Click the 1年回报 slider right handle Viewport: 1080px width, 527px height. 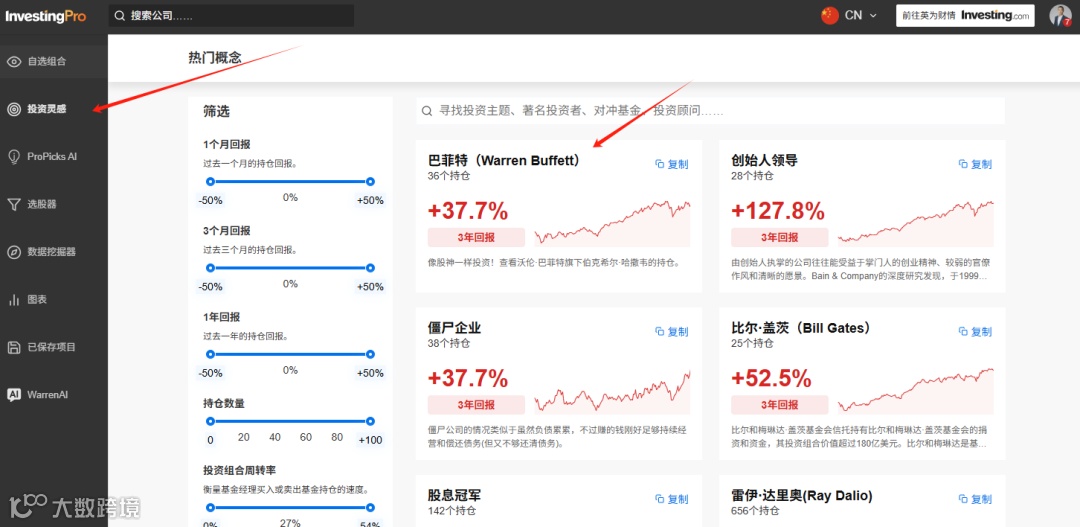[370, 353]
